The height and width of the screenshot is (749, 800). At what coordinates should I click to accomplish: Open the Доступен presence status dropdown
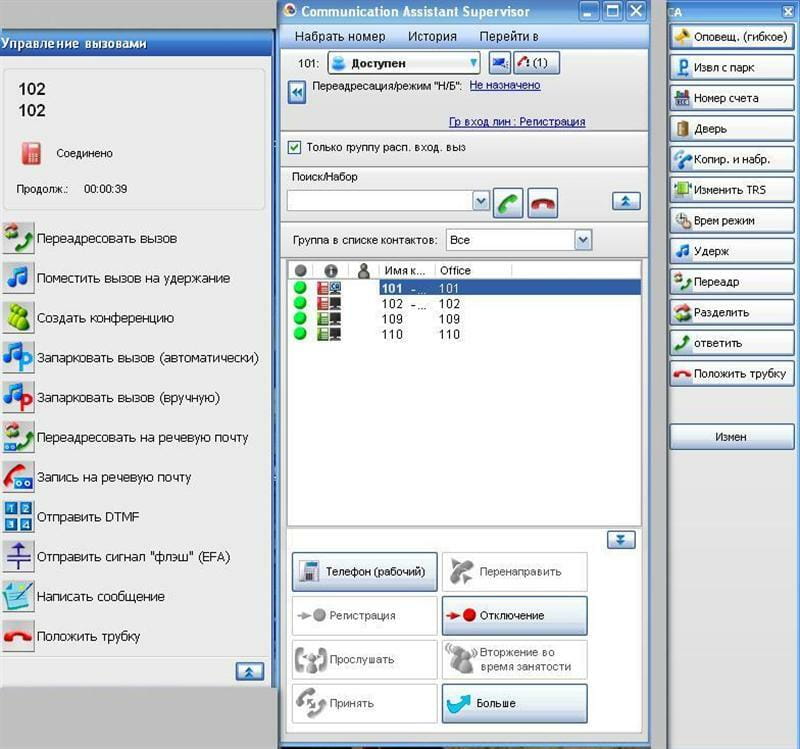[x=404, y=63]
